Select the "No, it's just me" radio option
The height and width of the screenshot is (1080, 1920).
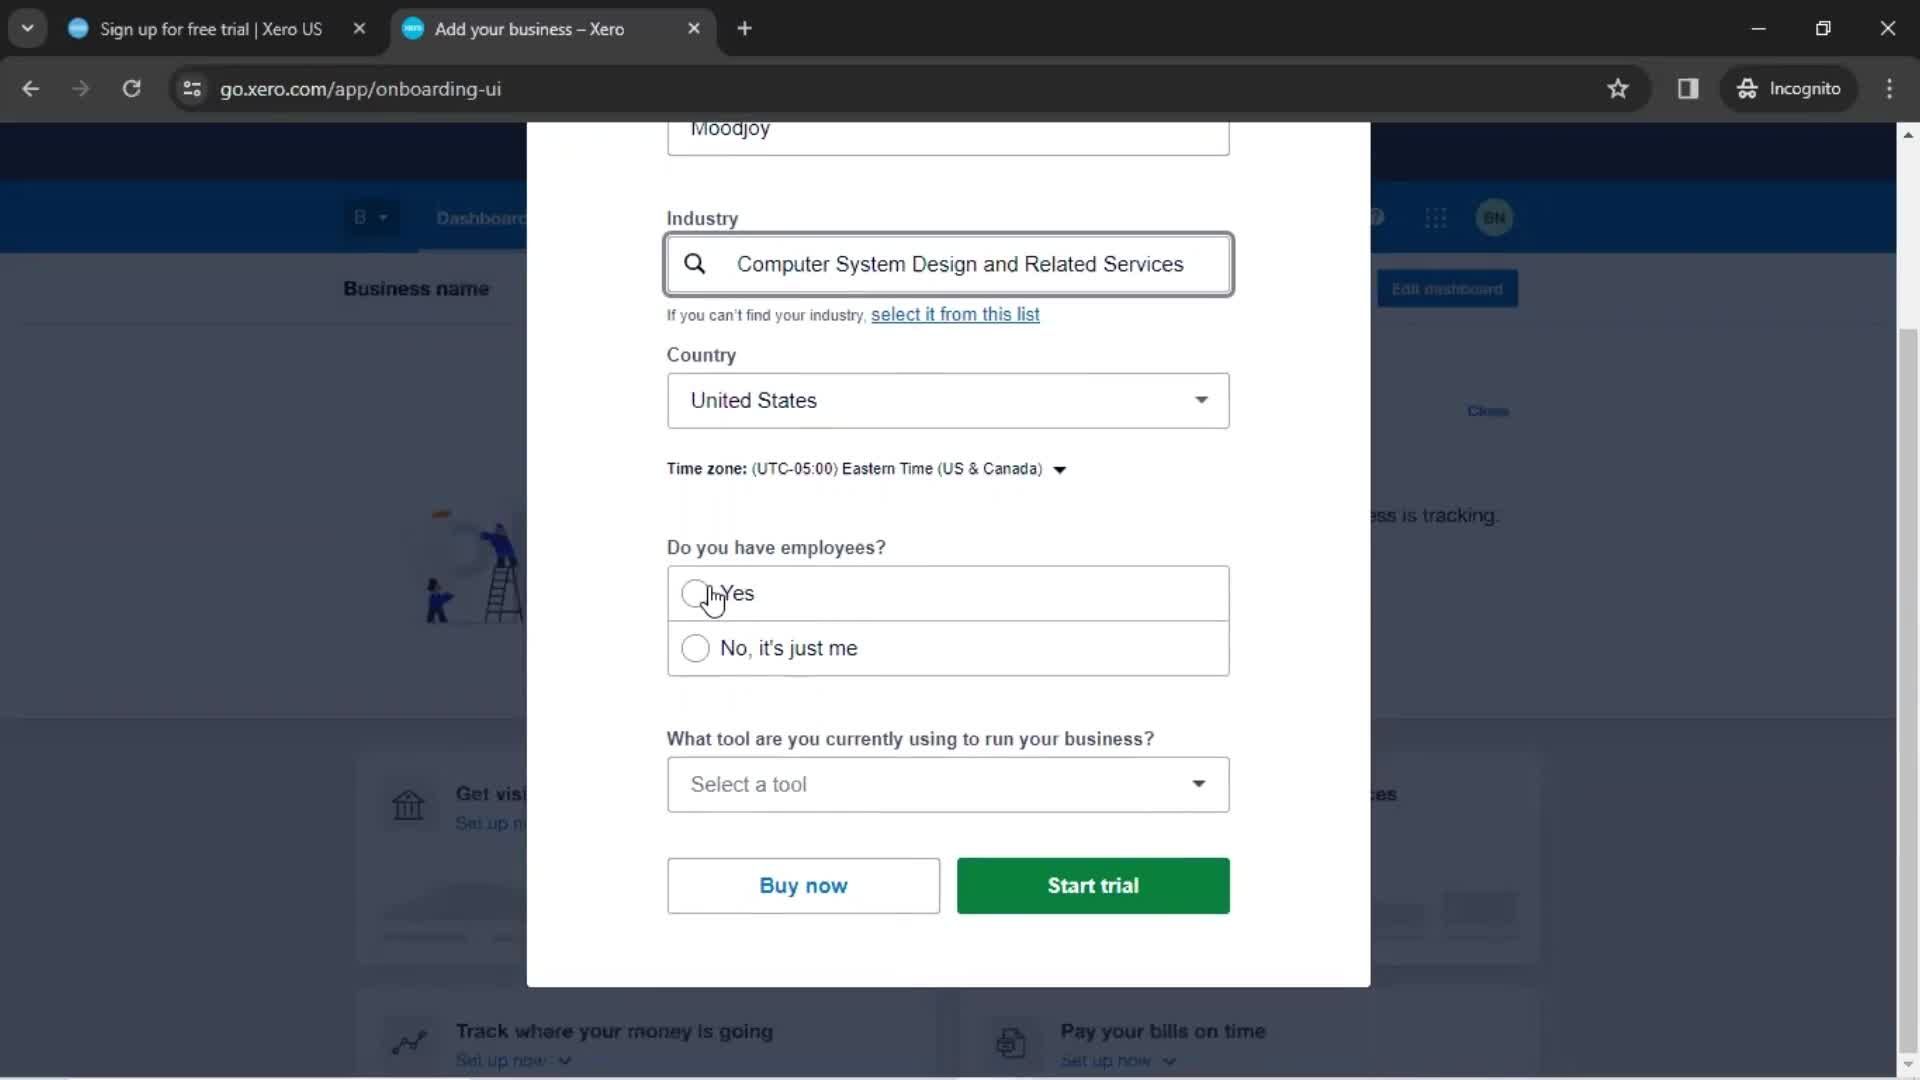pos(695,648)
